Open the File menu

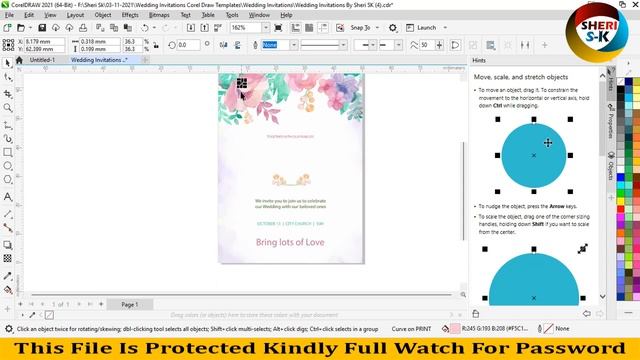[9, 15]
